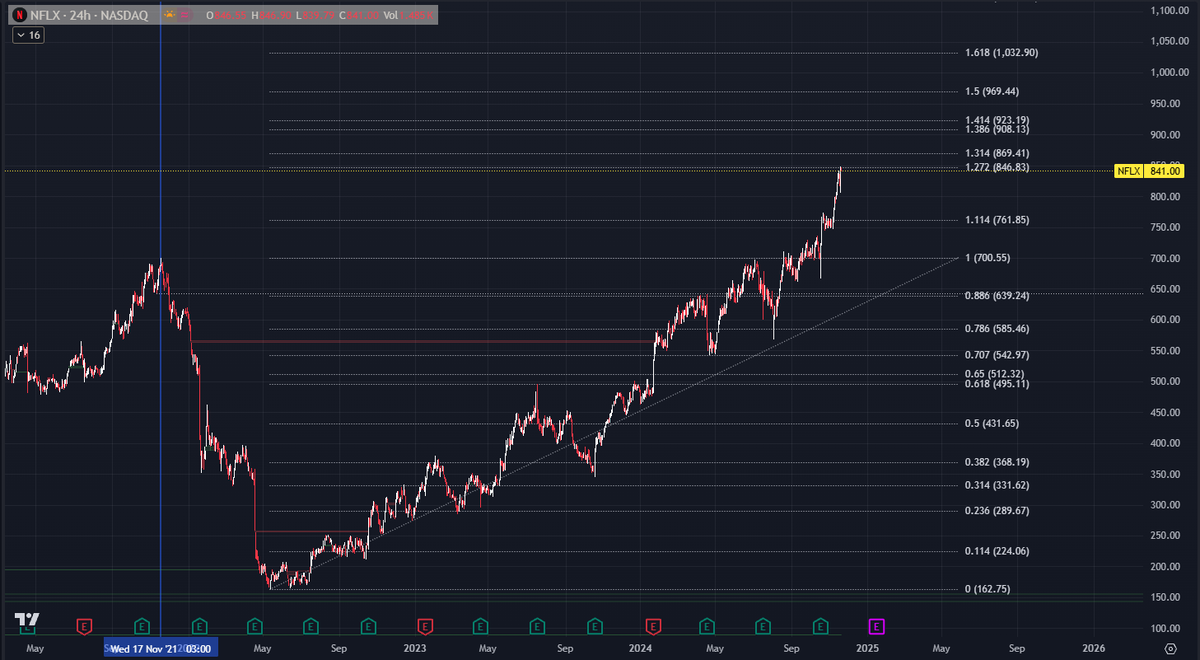
Task: Click Fibonacci label 0.5 (431.65)
Action: [x=992, y=423]
